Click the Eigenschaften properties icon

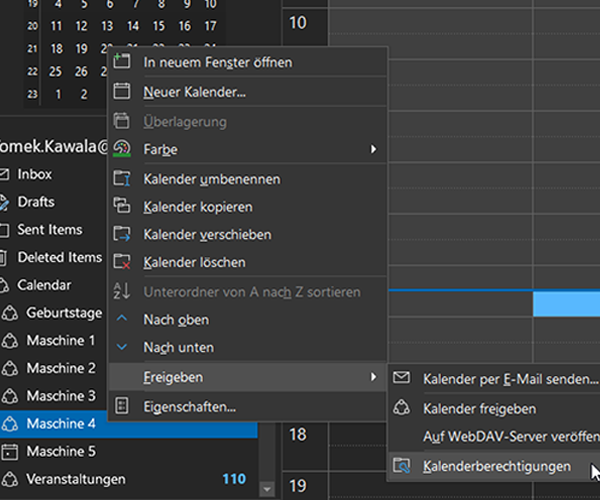tap(123, 406)
